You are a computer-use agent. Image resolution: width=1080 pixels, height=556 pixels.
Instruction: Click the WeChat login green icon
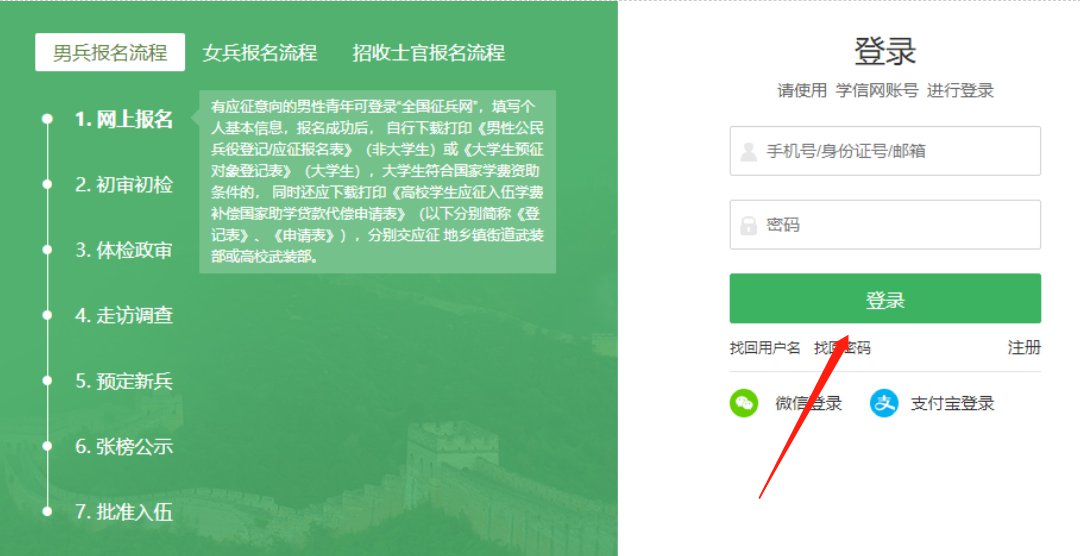[x=744, y=403]
